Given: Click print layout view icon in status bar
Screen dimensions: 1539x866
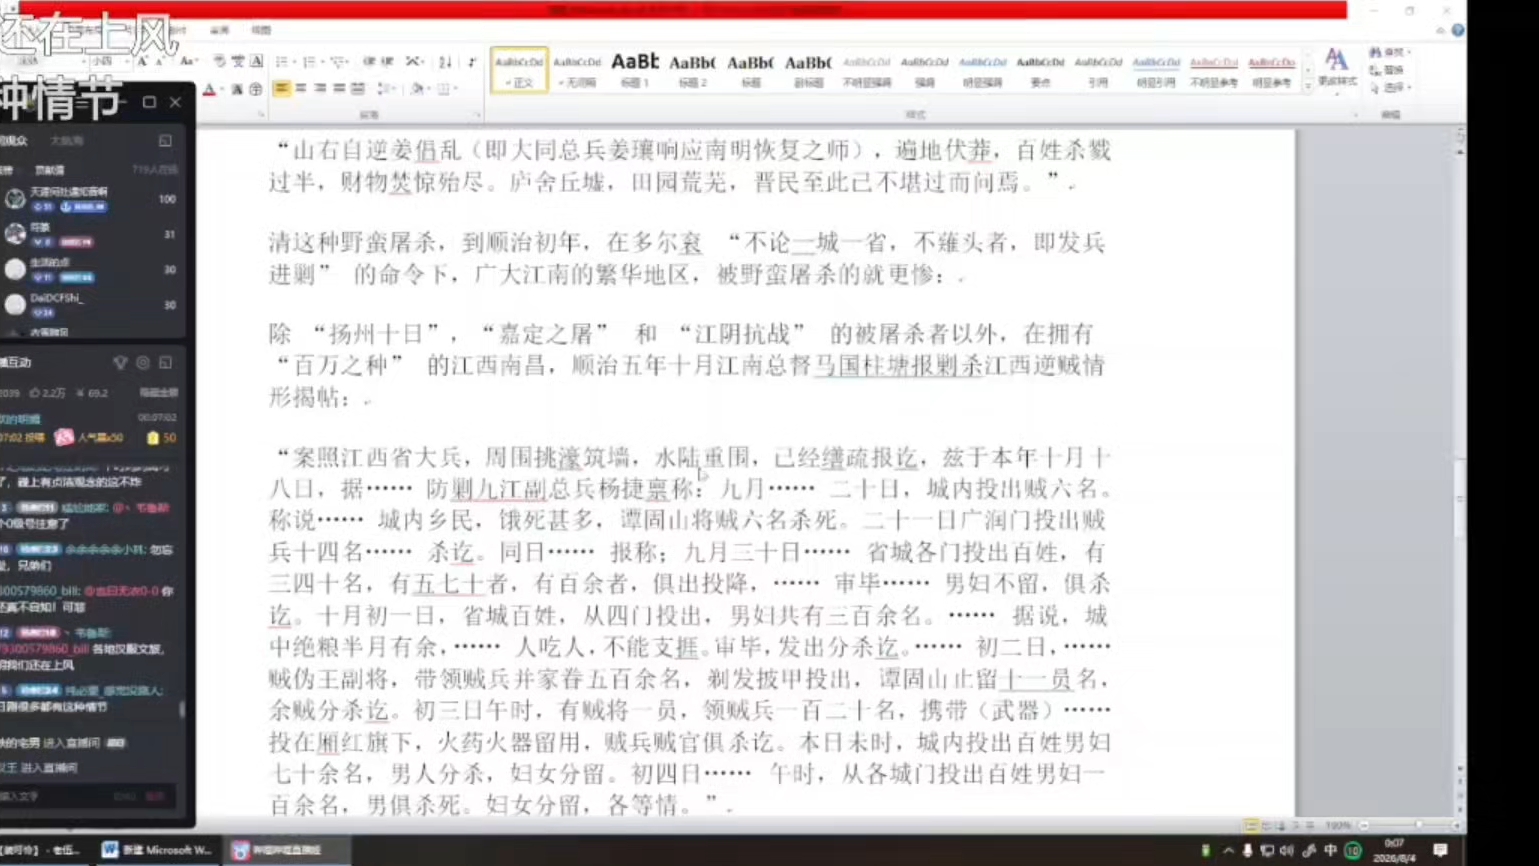Looking at the screenshot, I should click(1250, 826).
